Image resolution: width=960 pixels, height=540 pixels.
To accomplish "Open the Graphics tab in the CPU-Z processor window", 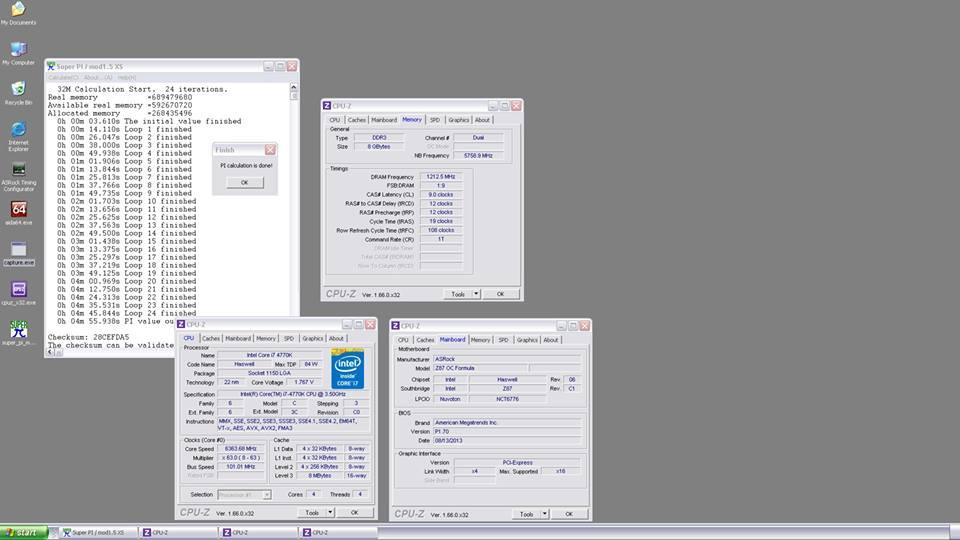I will pyautogui.click(x=312, y=339).
